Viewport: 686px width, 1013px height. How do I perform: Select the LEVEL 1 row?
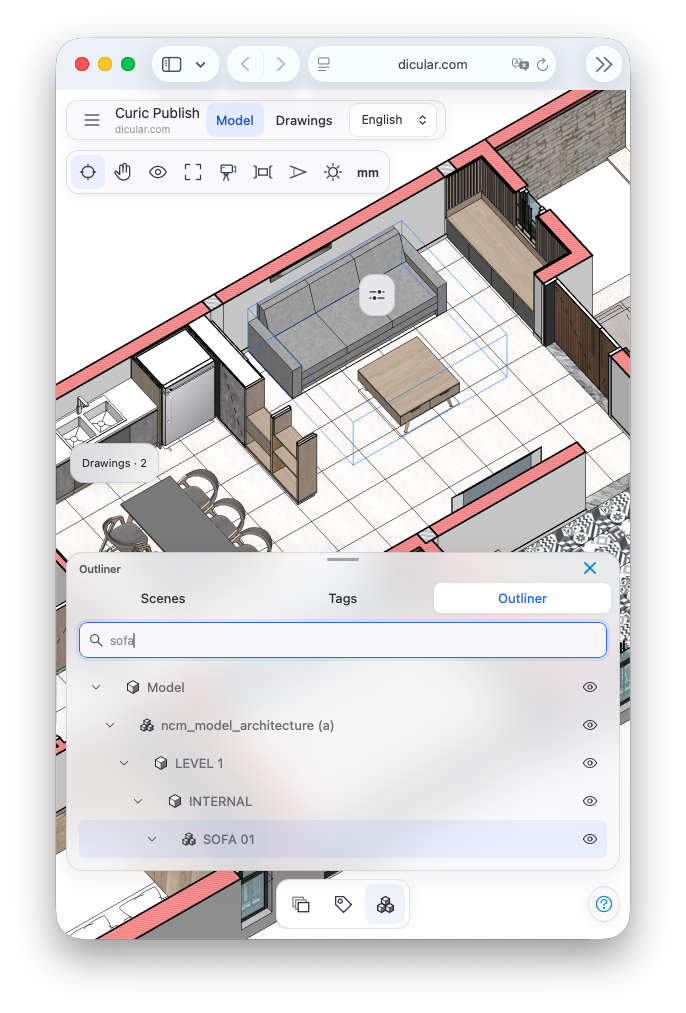pyautogui.click(x=343, y=763)
